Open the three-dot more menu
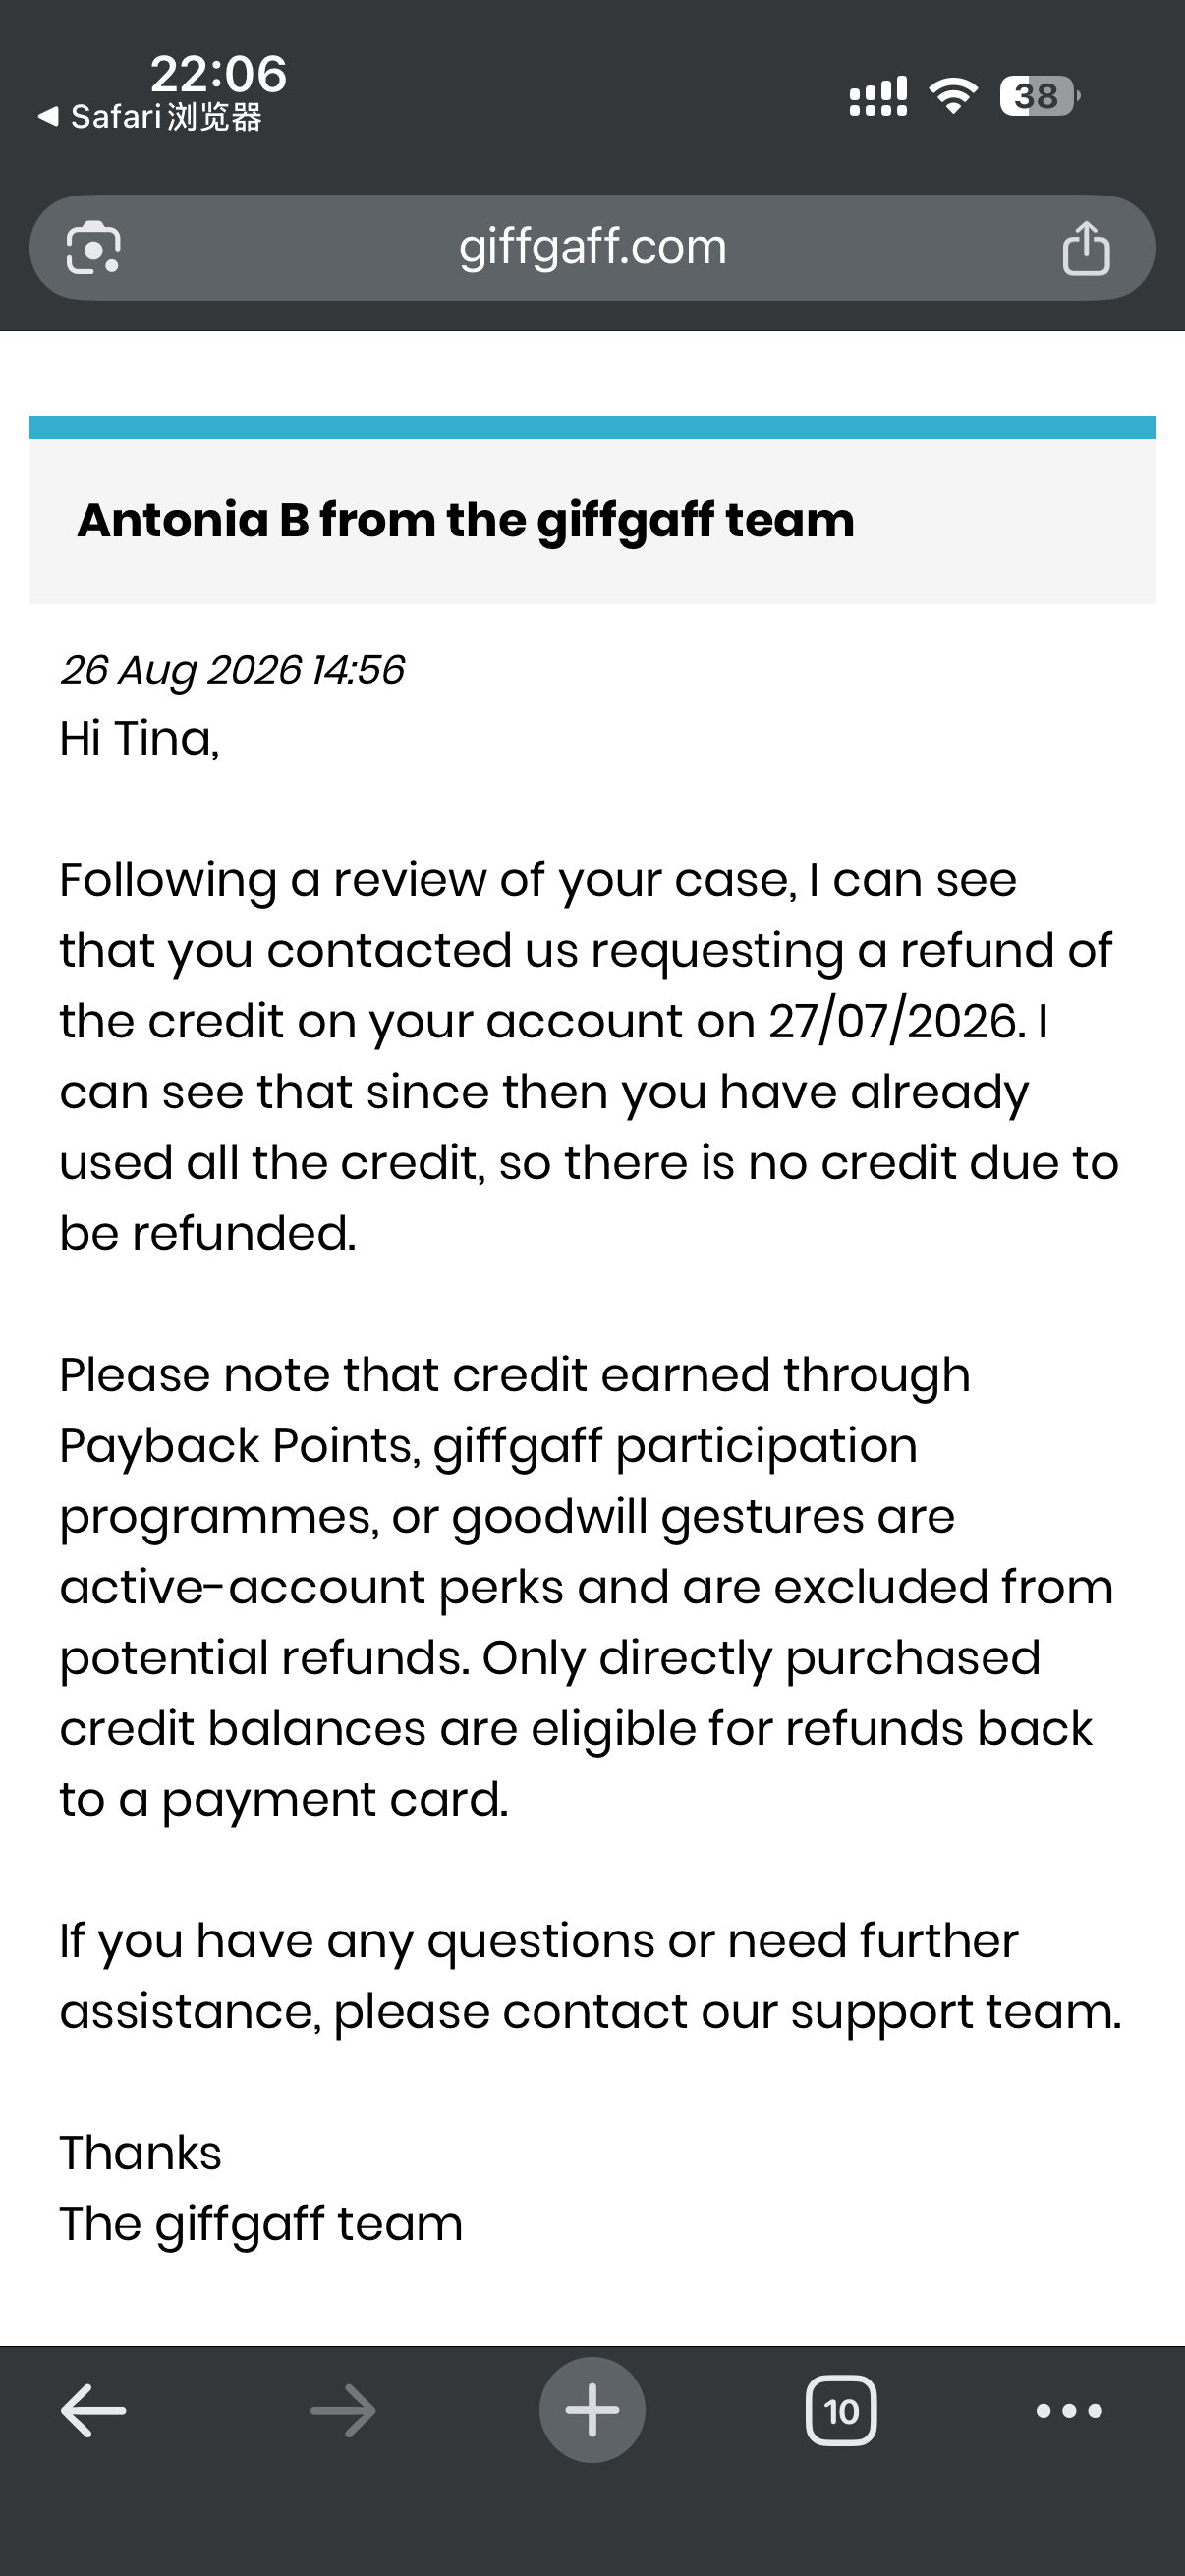 point(1069,2411)
